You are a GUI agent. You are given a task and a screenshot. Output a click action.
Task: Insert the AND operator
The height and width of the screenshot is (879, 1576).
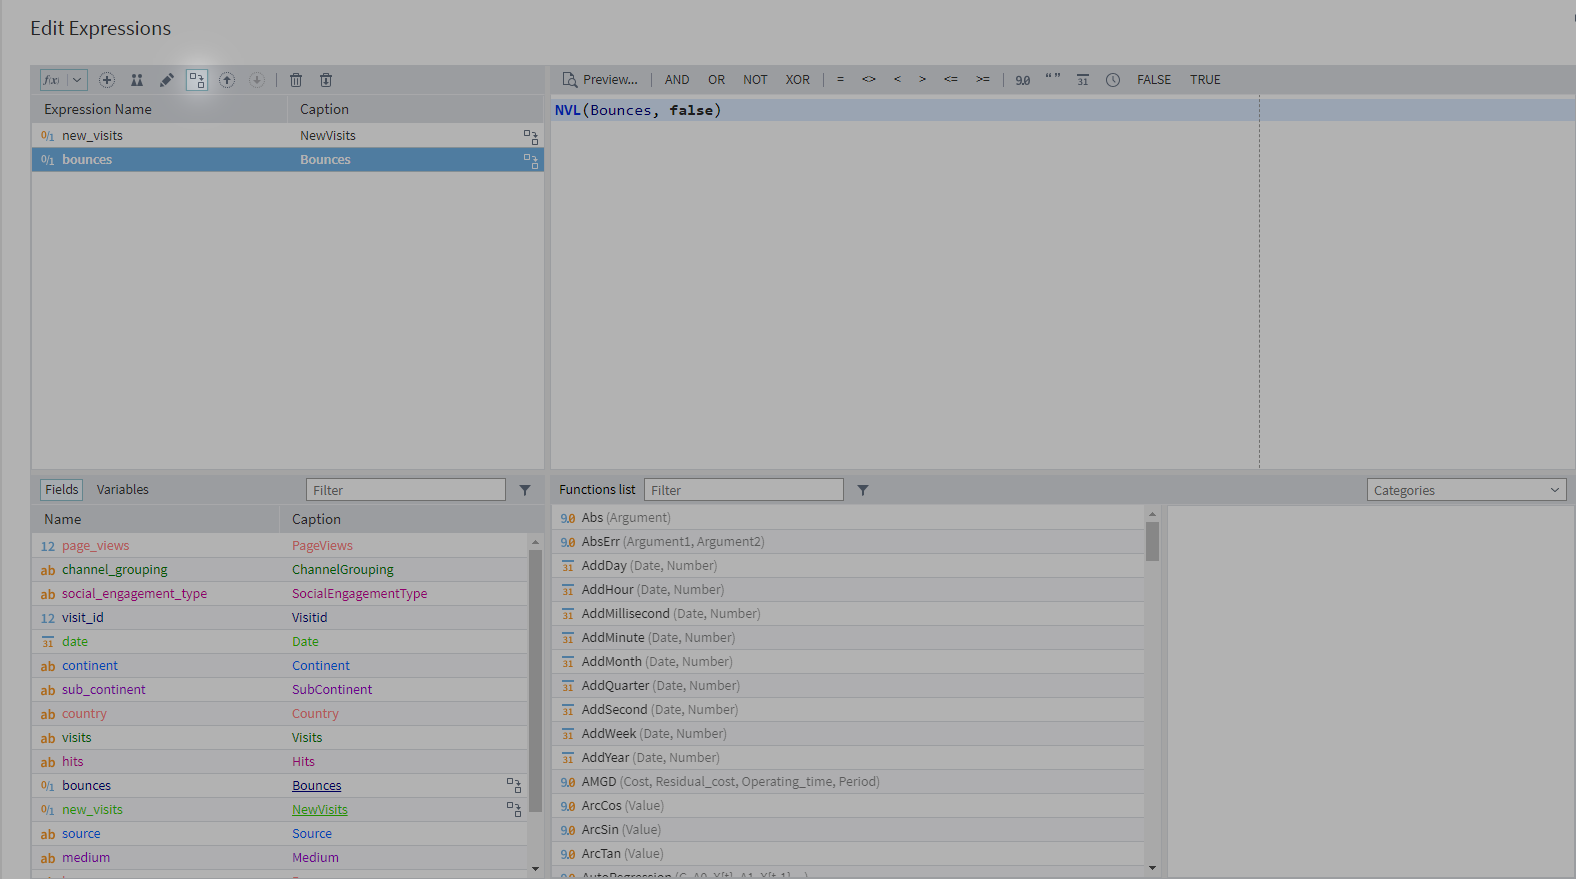coord(677,80)
